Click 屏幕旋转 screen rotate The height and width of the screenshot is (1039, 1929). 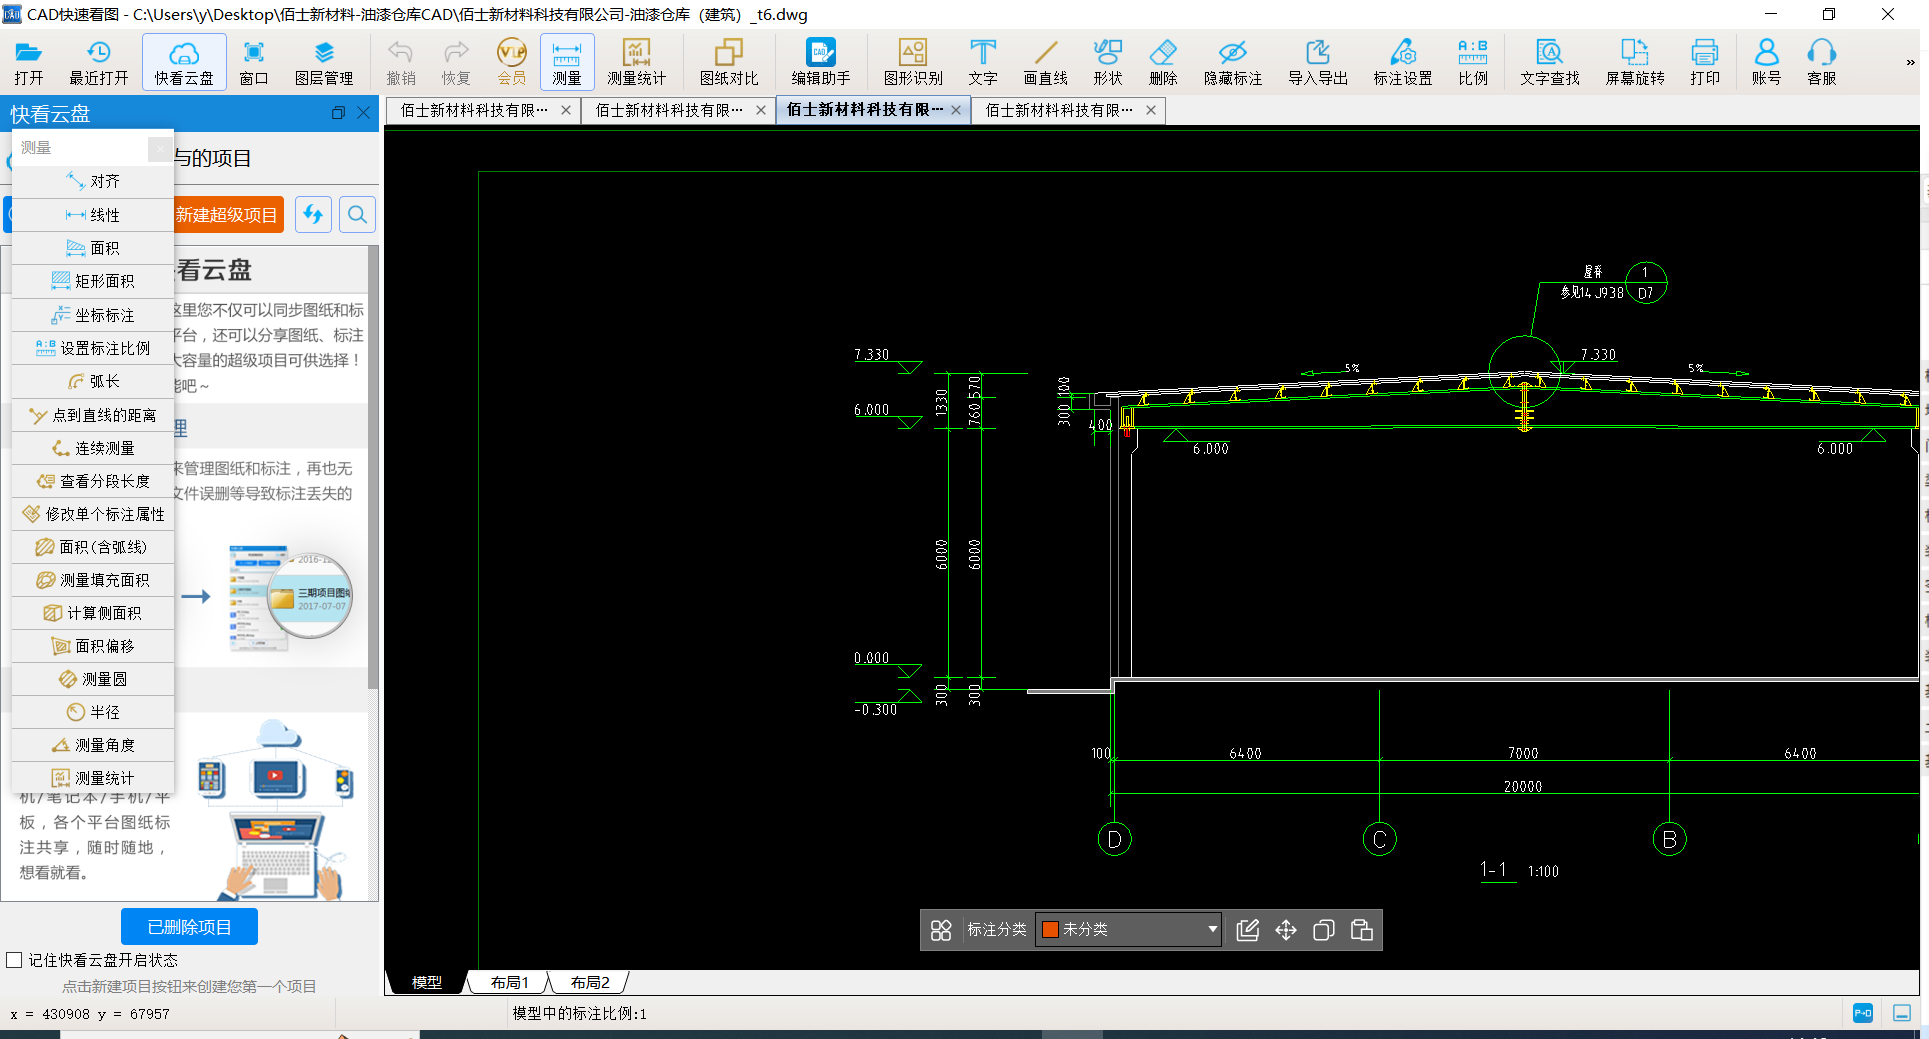click(x=1635, y=62)
